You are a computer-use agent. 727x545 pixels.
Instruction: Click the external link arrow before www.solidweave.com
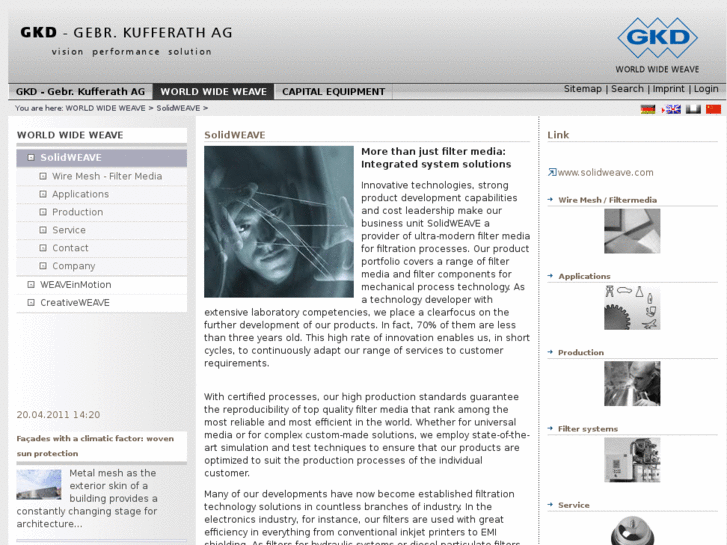point(552,173)
